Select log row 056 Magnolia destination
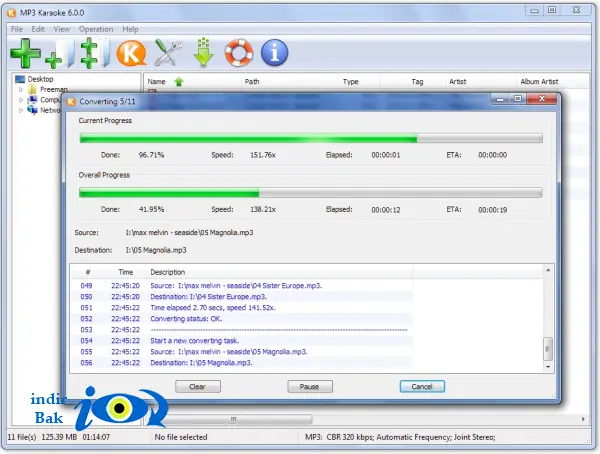Image resolution: width=600 pixels, height=454 pixels. (x=242, y=363)
